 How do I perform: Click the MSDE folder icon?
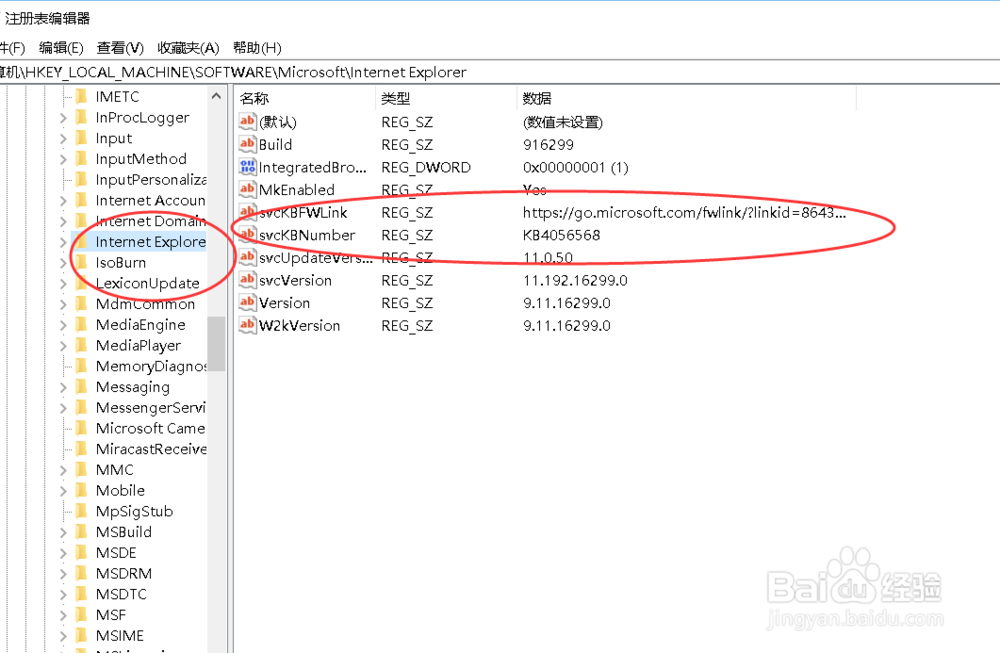(81, 552)
